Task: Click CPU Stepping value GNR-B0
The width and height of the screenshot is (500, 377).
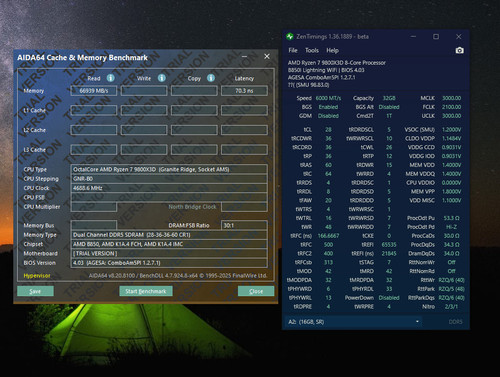Action: 169,179
